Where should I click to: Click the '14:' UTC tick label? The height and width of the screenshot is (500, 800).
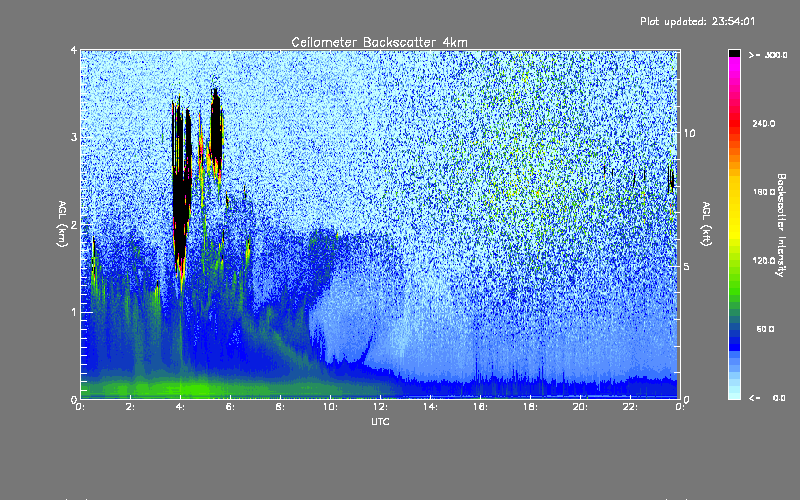coord(430,407)
